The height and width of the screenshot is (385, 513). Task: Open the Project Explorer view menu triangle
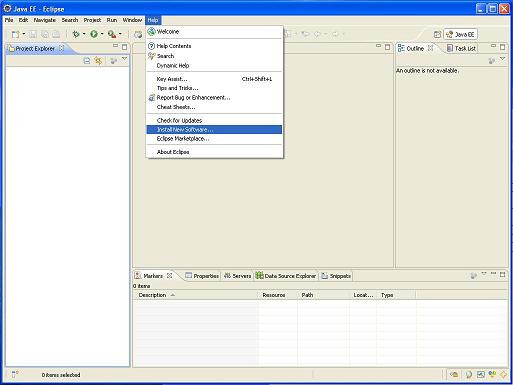(x=125, y=59)
